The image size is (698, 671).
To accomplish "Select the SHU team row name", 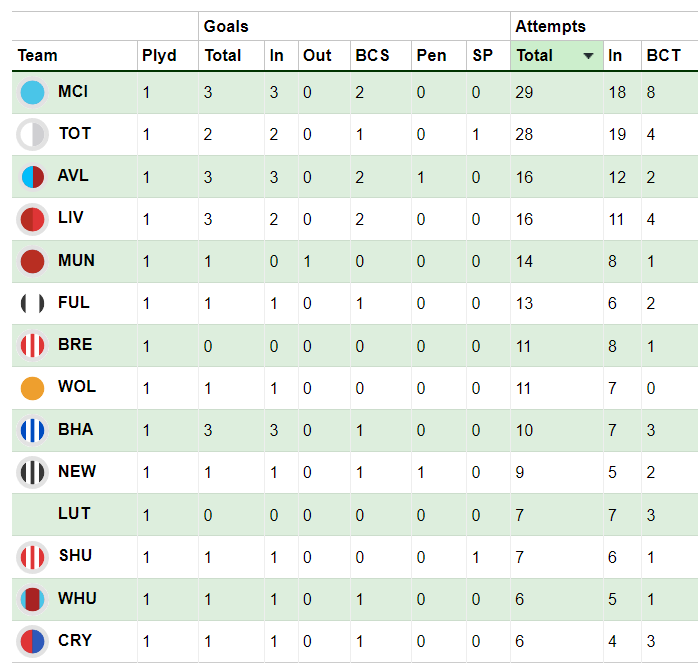I will click(75, 556).
